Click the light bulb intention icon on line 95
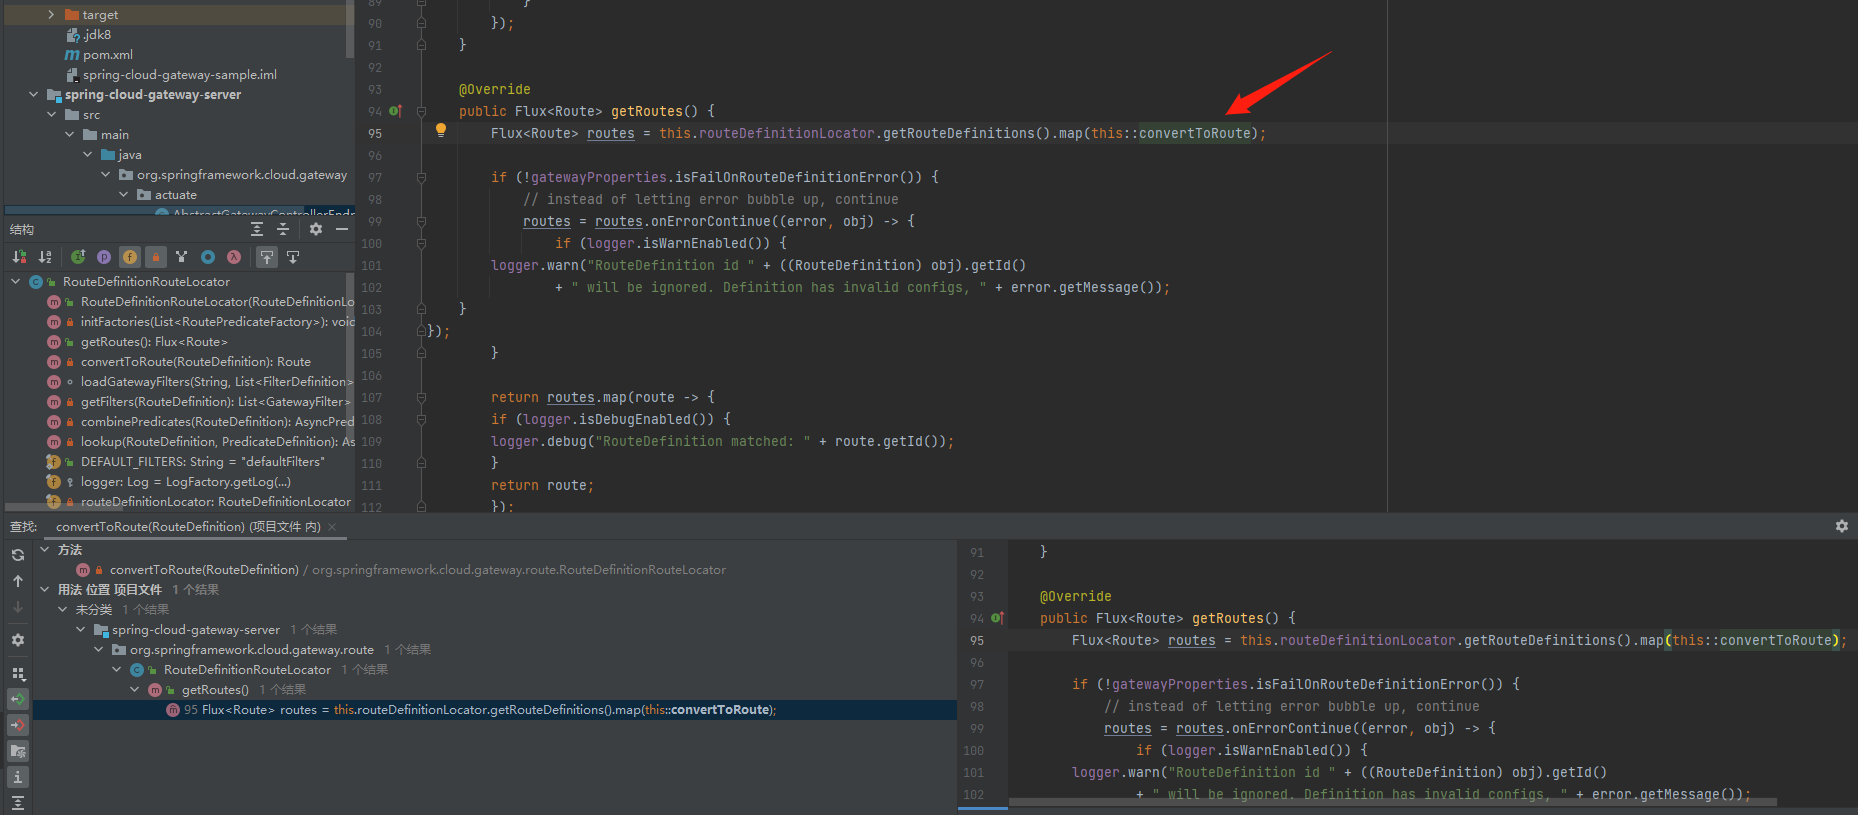The image size is (1858, 815). (440, 130)
